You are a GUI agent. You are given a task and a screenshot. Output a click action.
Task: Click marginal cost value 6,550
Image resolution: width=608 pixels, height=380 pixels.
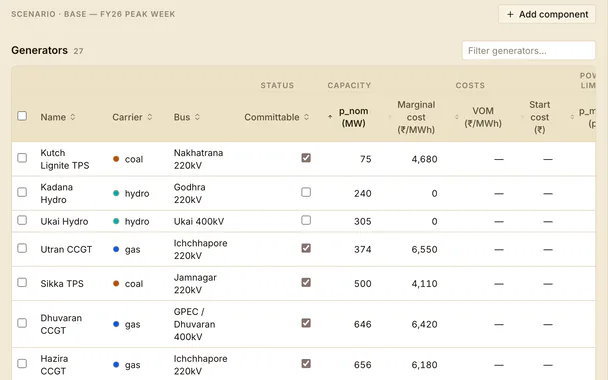coord(424,249)
